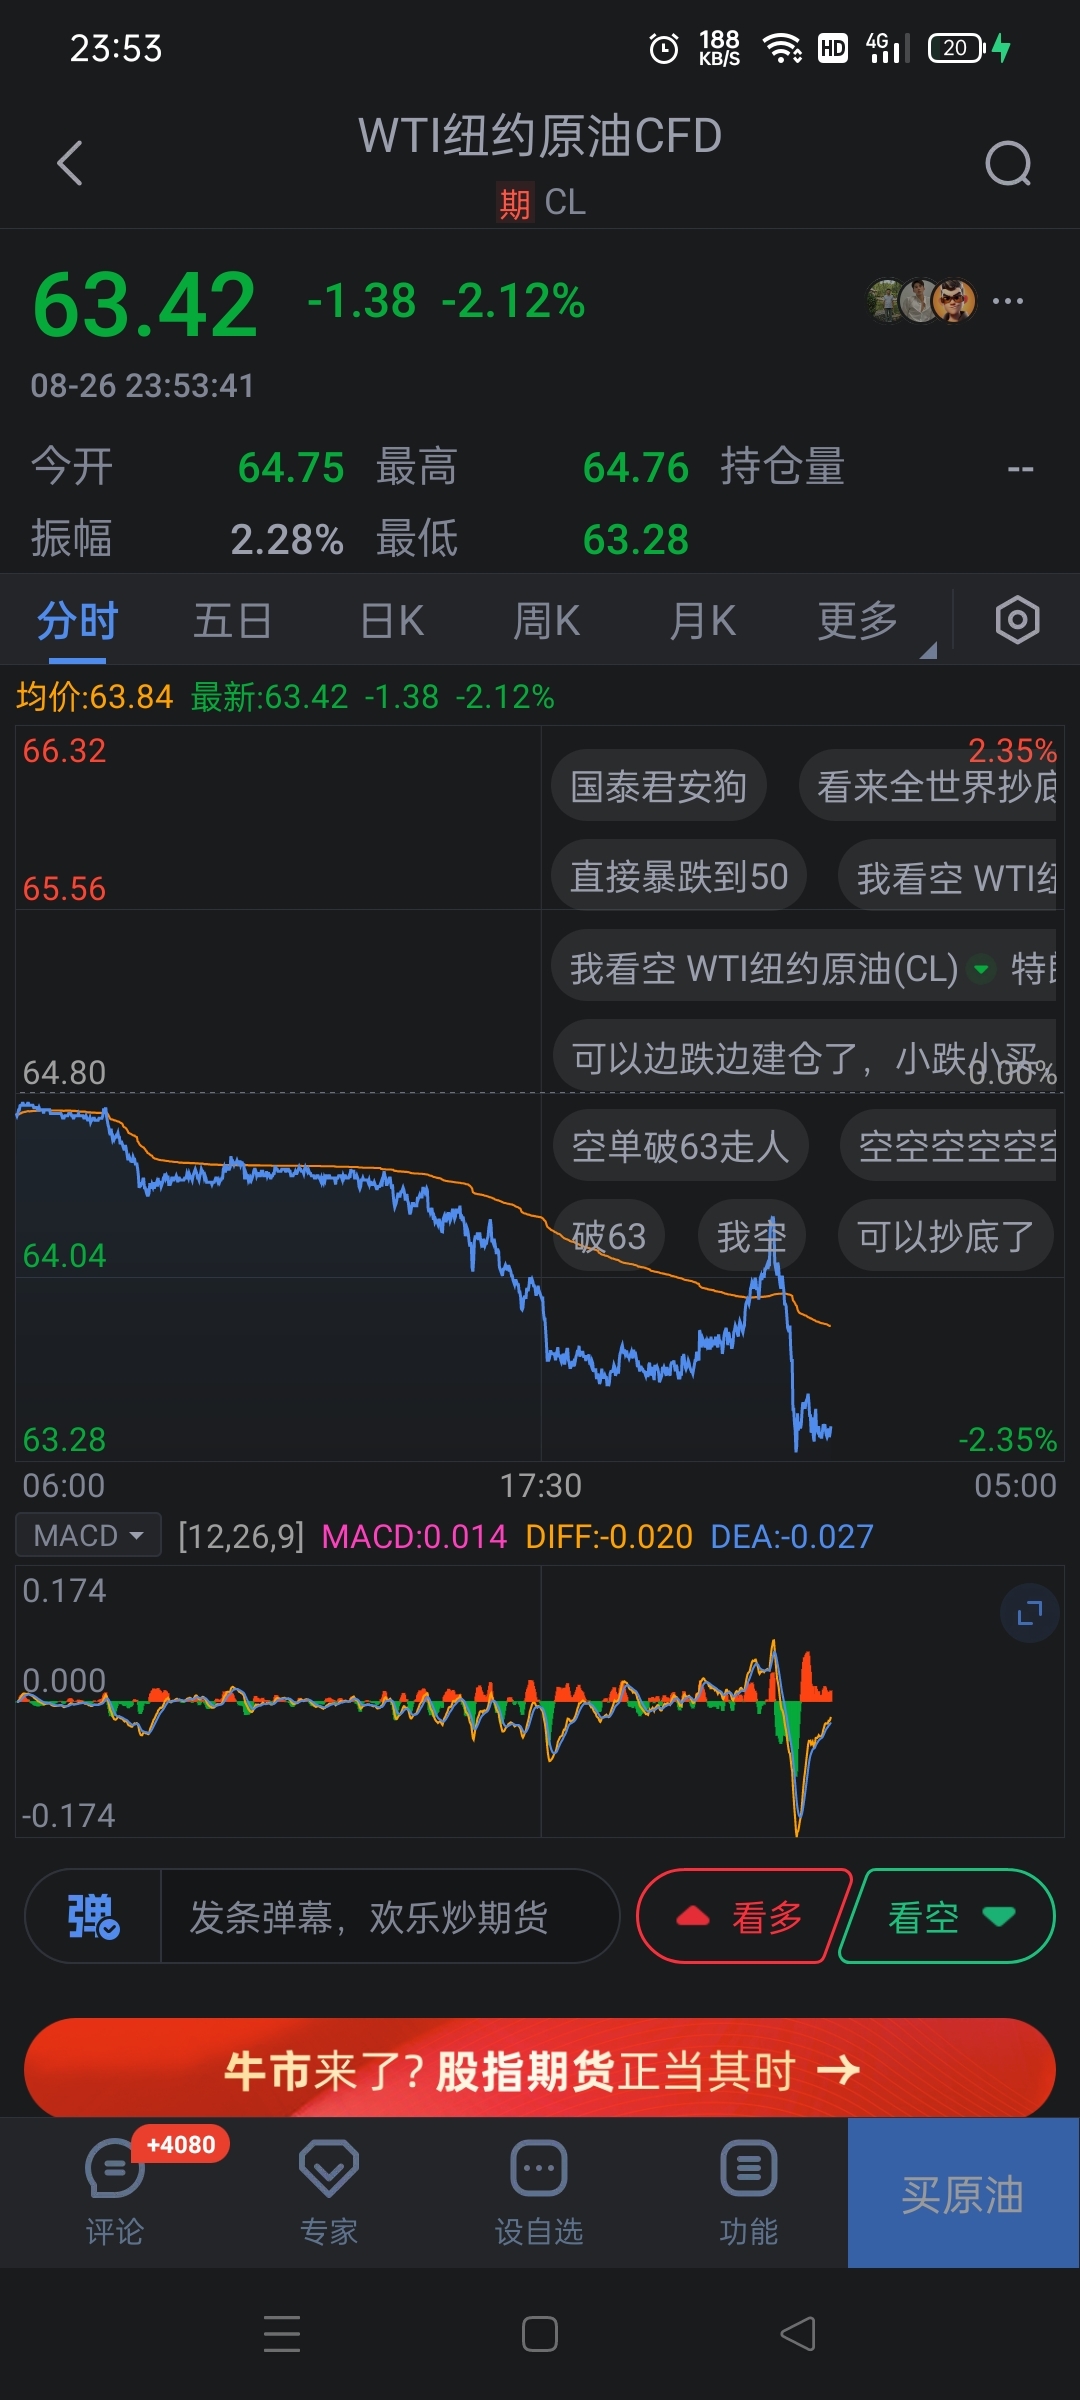Tap the 我看空 WTI纽约原油(CL) danmaku bubble
The height and width of the screenshot is (2400, 1080).
click(804, 966)
